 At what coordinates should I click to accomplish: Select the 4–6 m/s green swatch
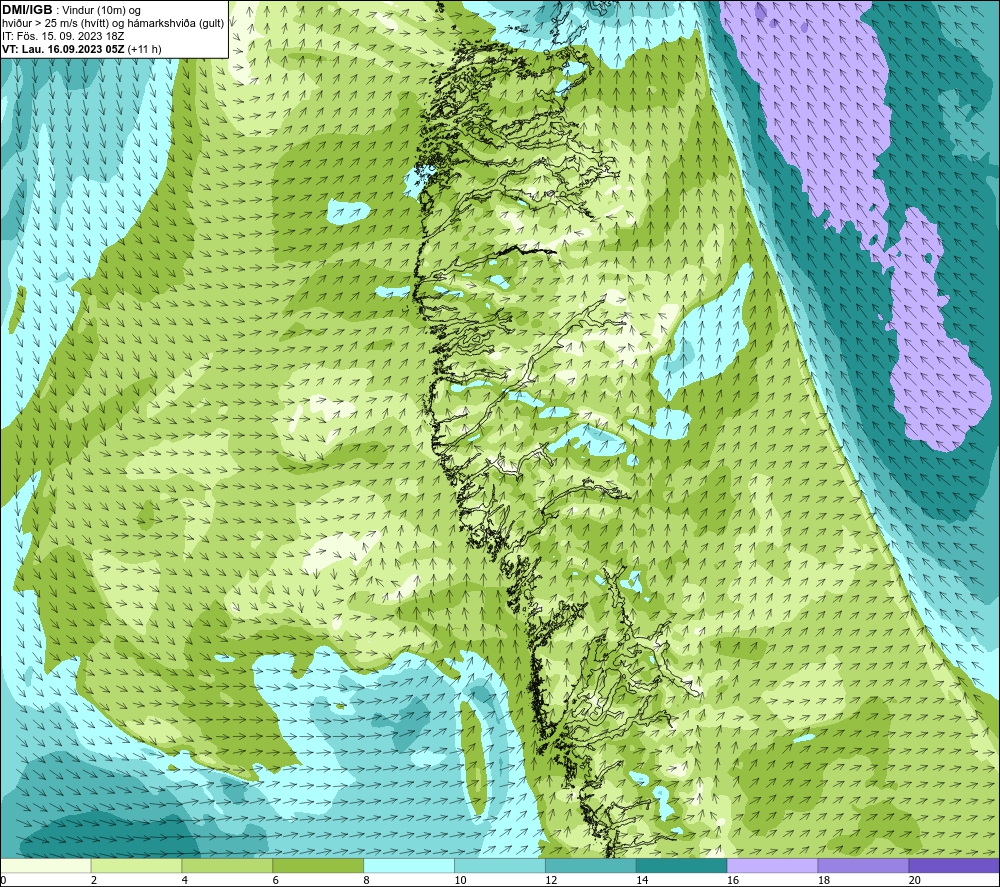[227, 866]
